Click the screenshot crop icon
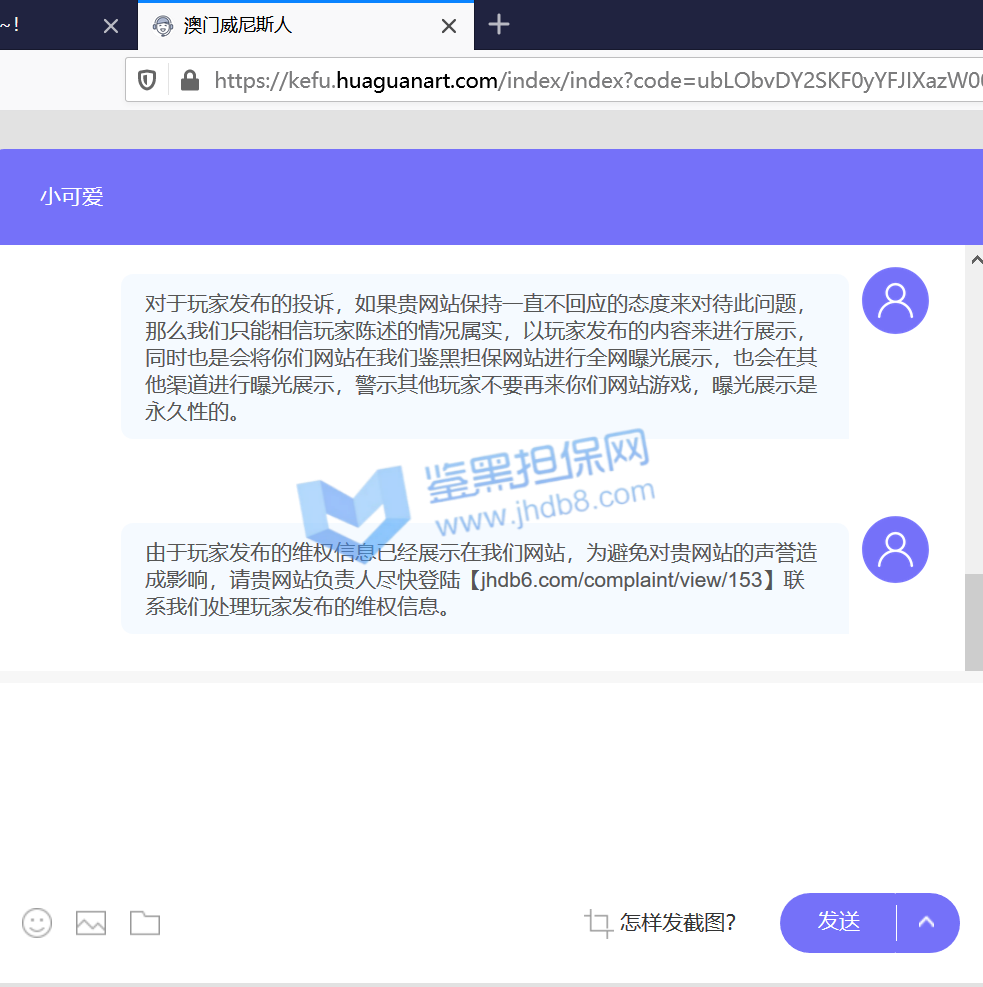The height and width of the screenshot is (987, 983). (x=598, y=923)
